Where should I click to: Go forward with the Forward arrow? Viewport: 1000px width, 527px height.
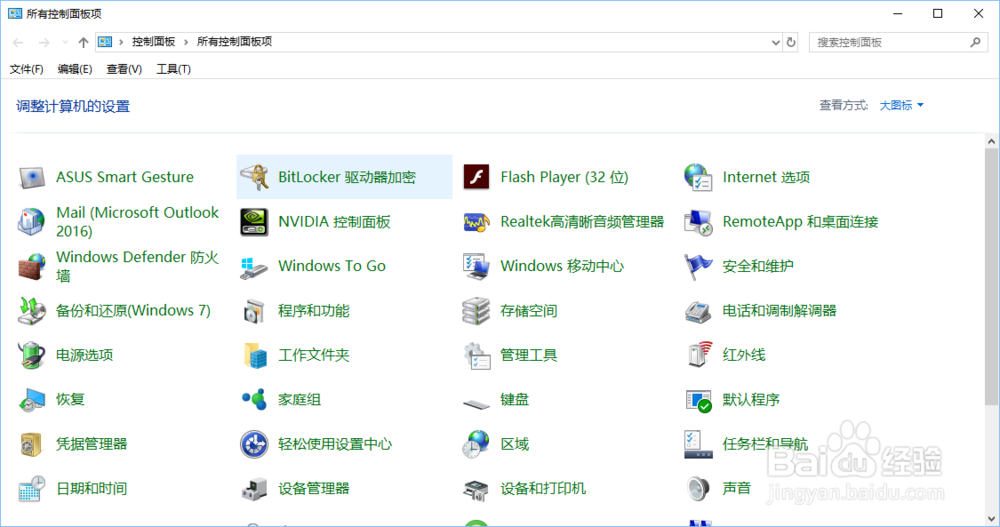44,42
